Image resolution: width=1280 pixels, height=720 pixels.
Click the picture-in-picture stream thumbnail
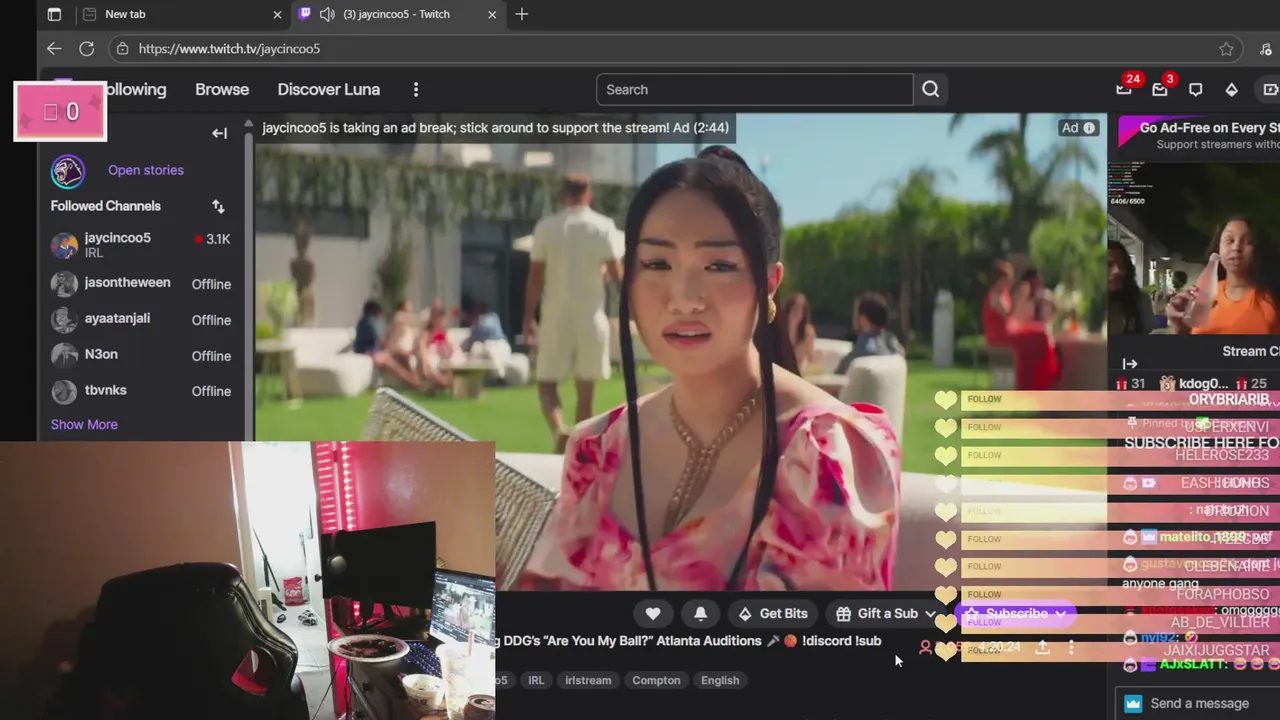1194,247
